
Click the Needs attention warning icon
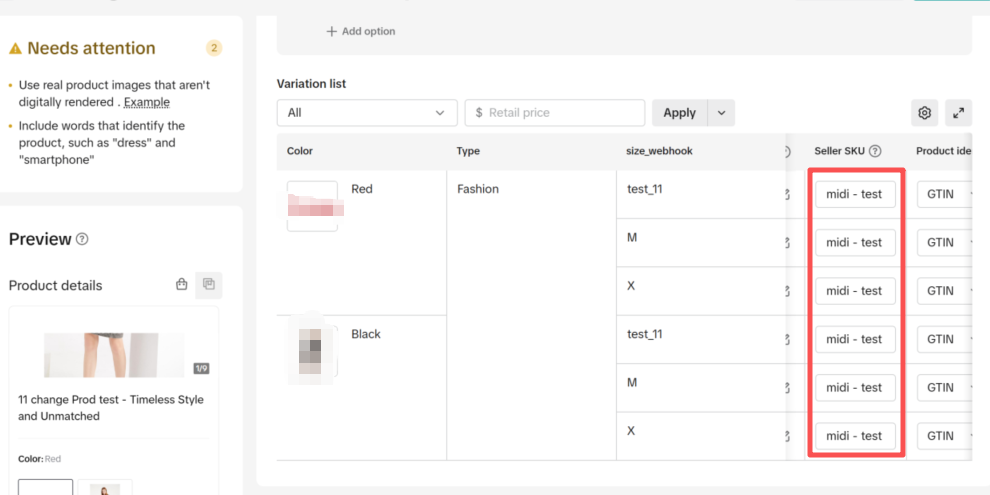(x=15, y=49)
